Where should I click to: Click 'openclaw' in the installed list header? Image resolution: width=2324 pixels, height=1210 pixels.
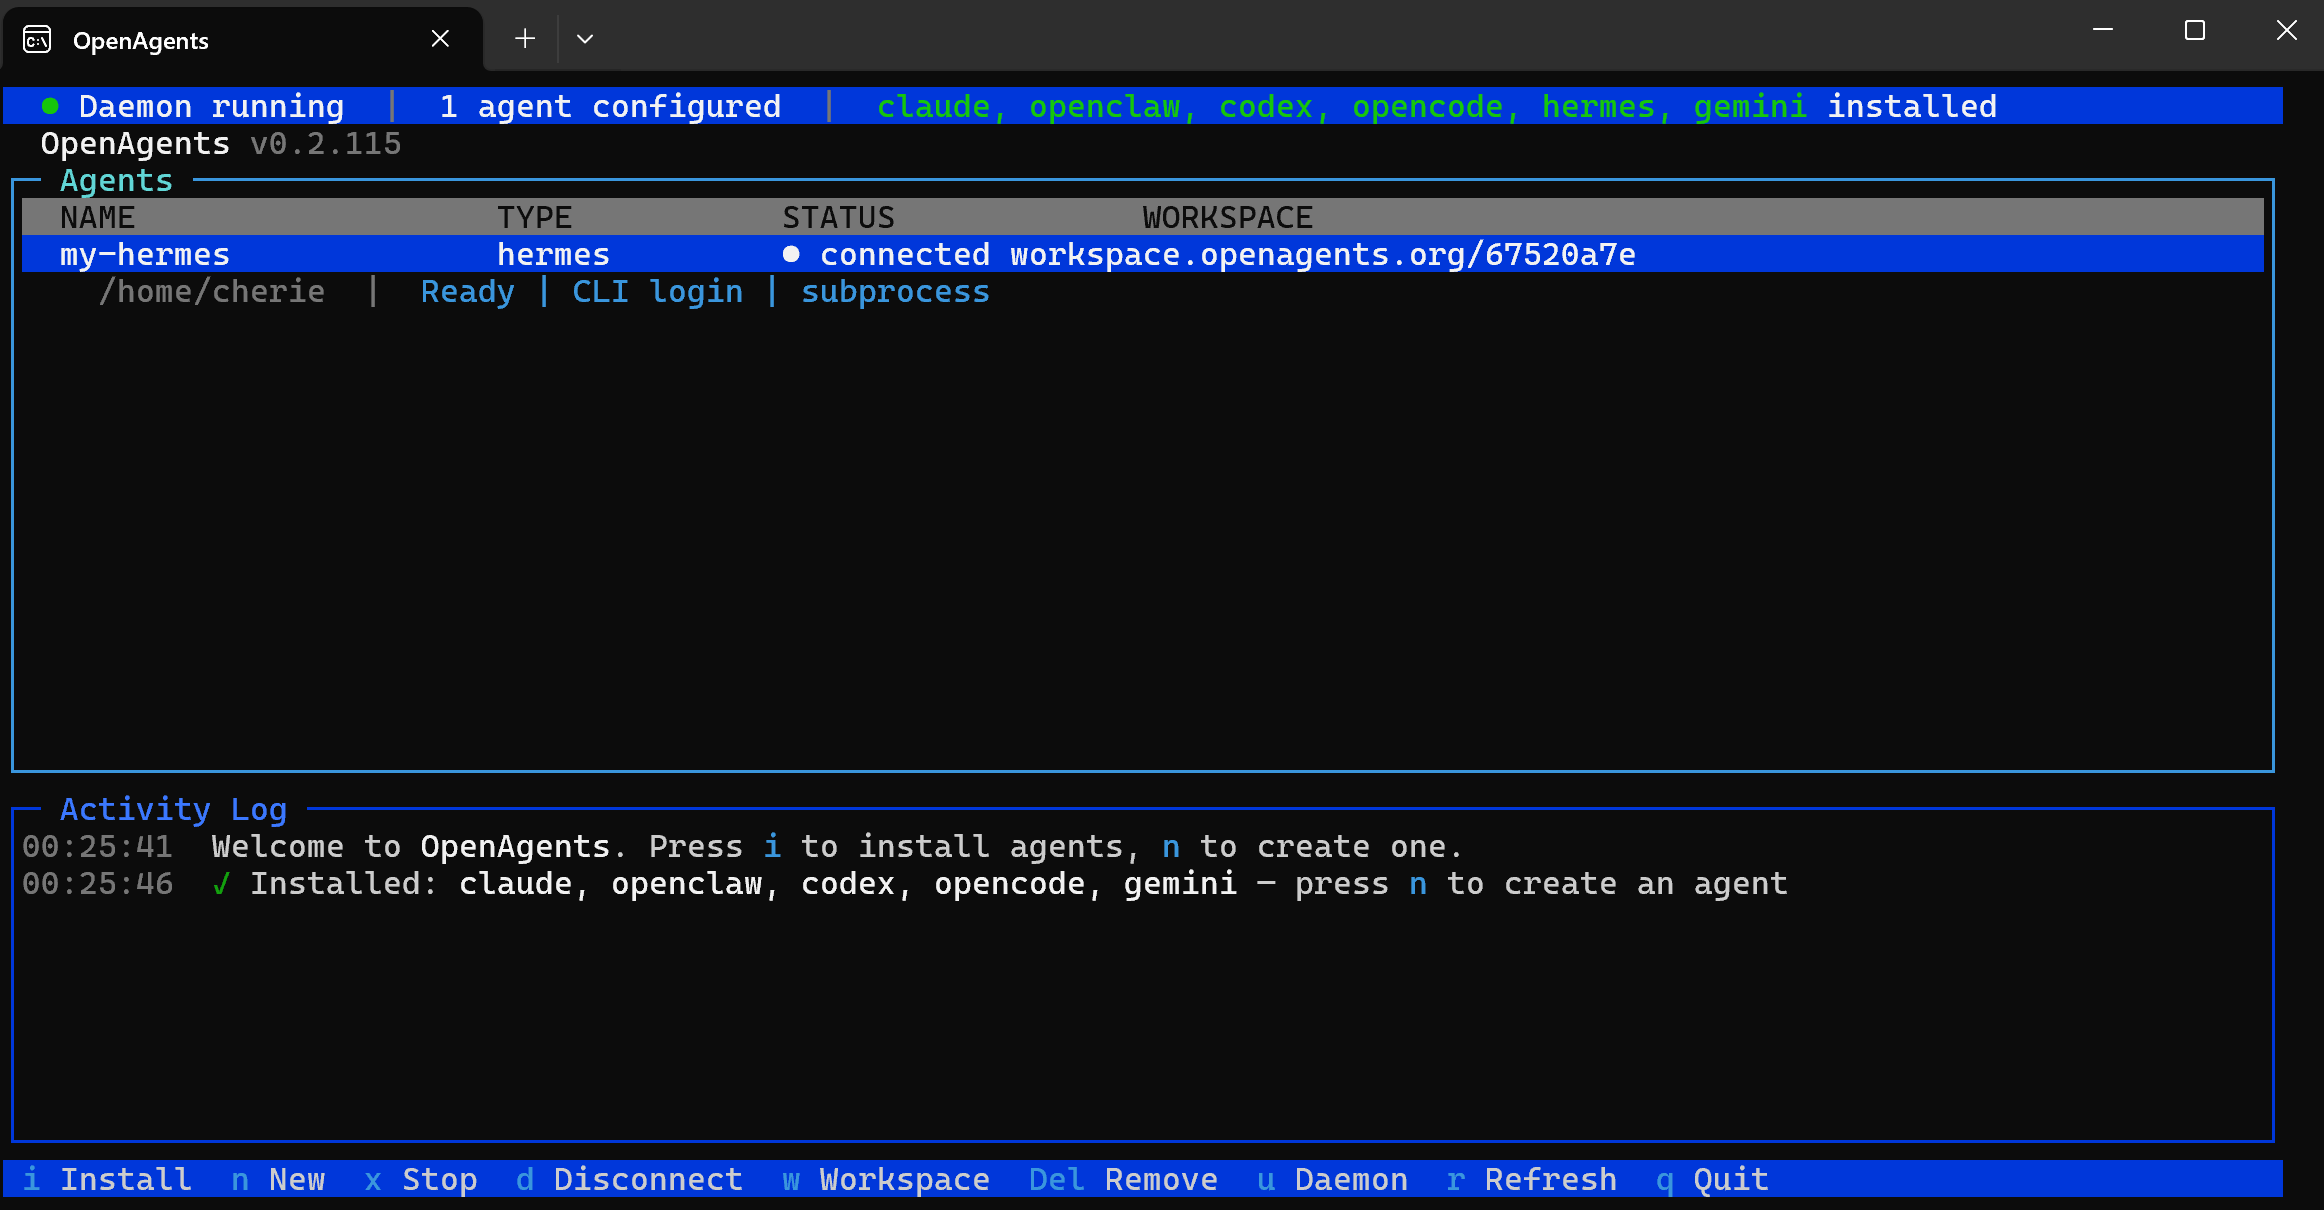1105,106
